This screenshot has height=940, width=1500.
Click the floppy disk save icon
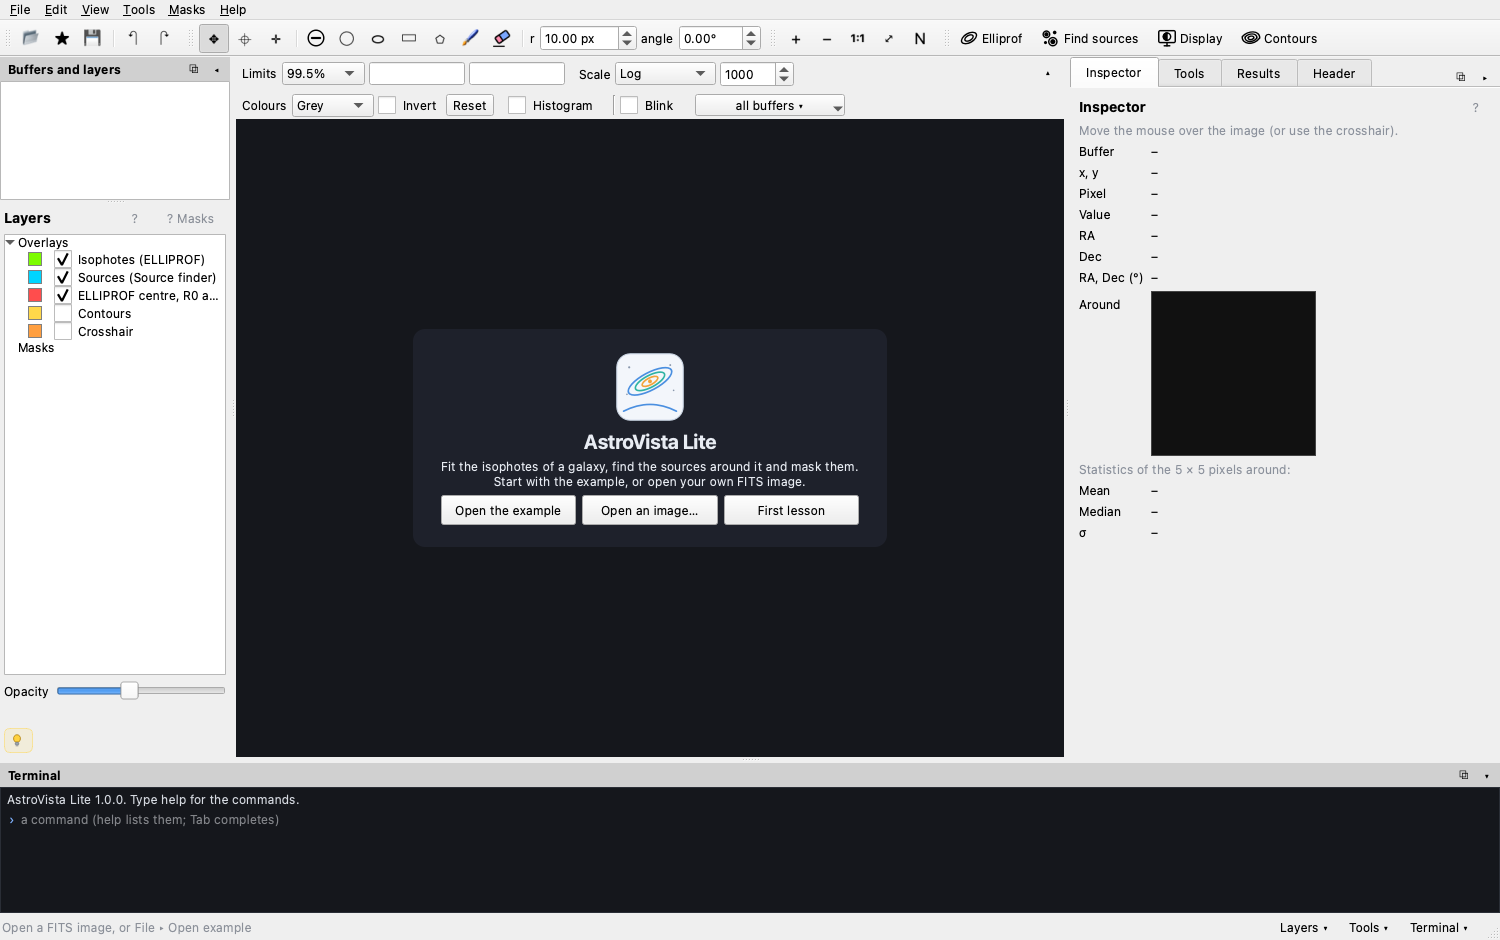[x=93, y=38]
